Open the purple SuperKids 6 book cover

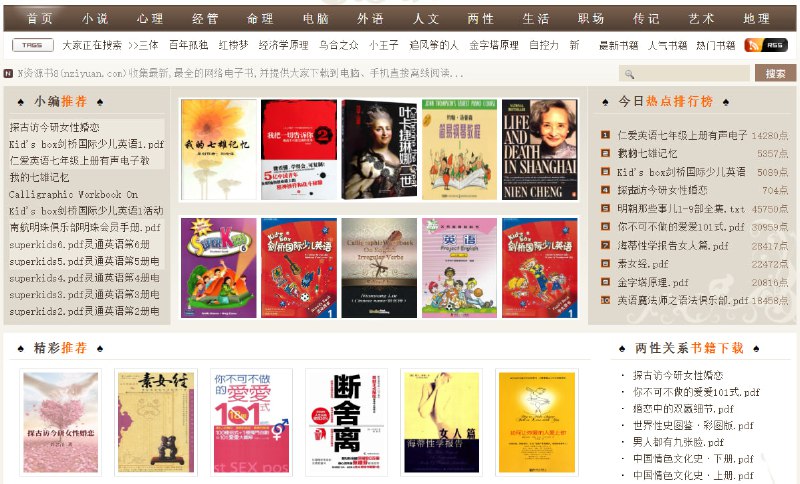pyautogui.click(x=218, y=268)
